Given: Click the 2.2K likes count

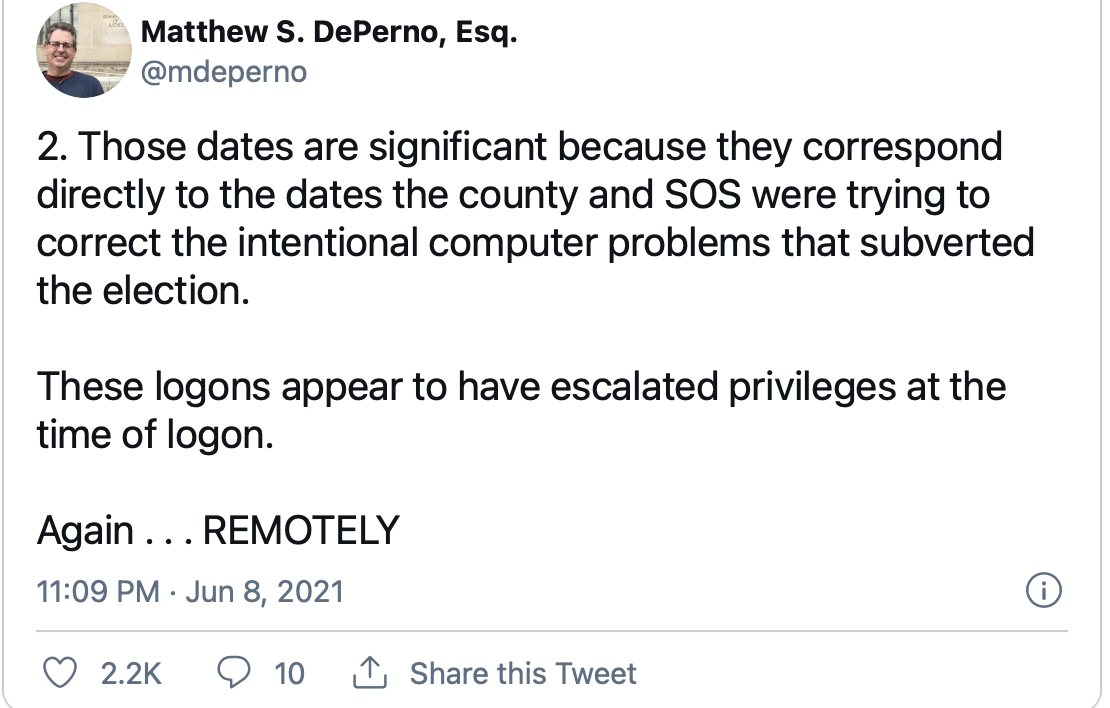Looking at the screenshot, I should click(131, 673).
